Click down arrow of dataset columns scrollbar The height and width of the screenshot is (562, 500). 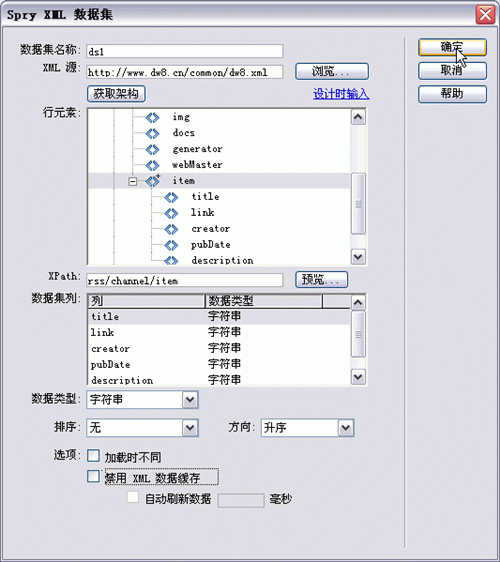coord(358,377)
